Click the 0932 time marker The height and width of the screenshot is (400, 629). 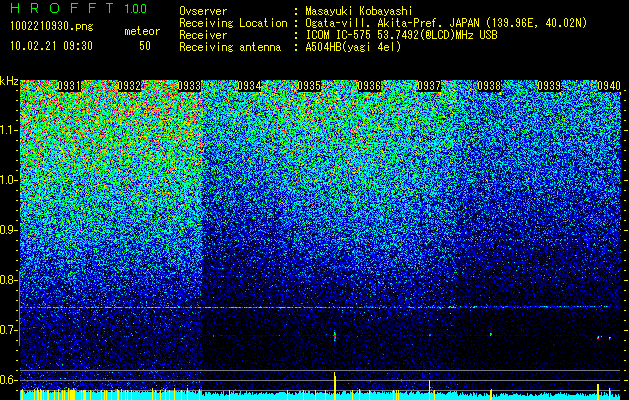click(129, 86)
